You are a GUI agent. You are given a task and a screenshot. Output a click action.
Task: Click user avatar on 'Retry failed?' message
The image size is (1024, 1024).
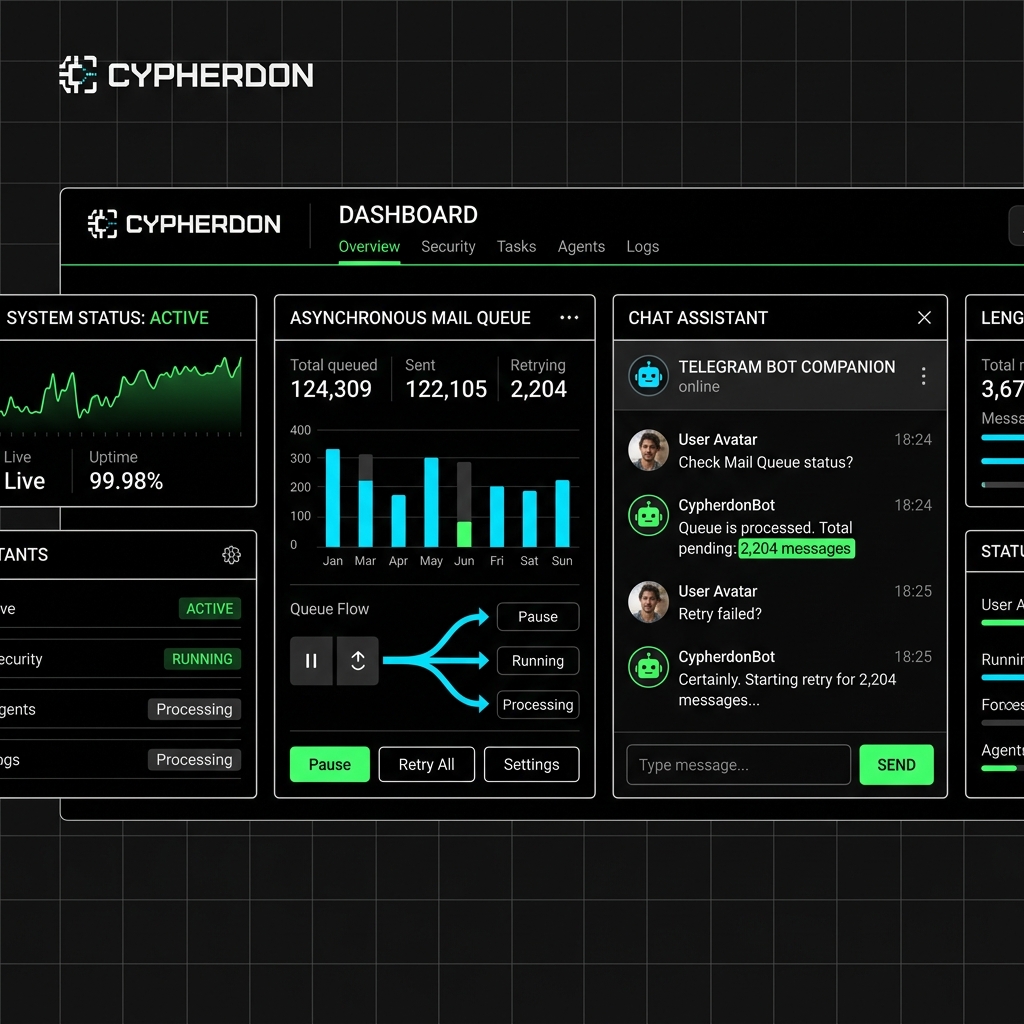point(648,601)
